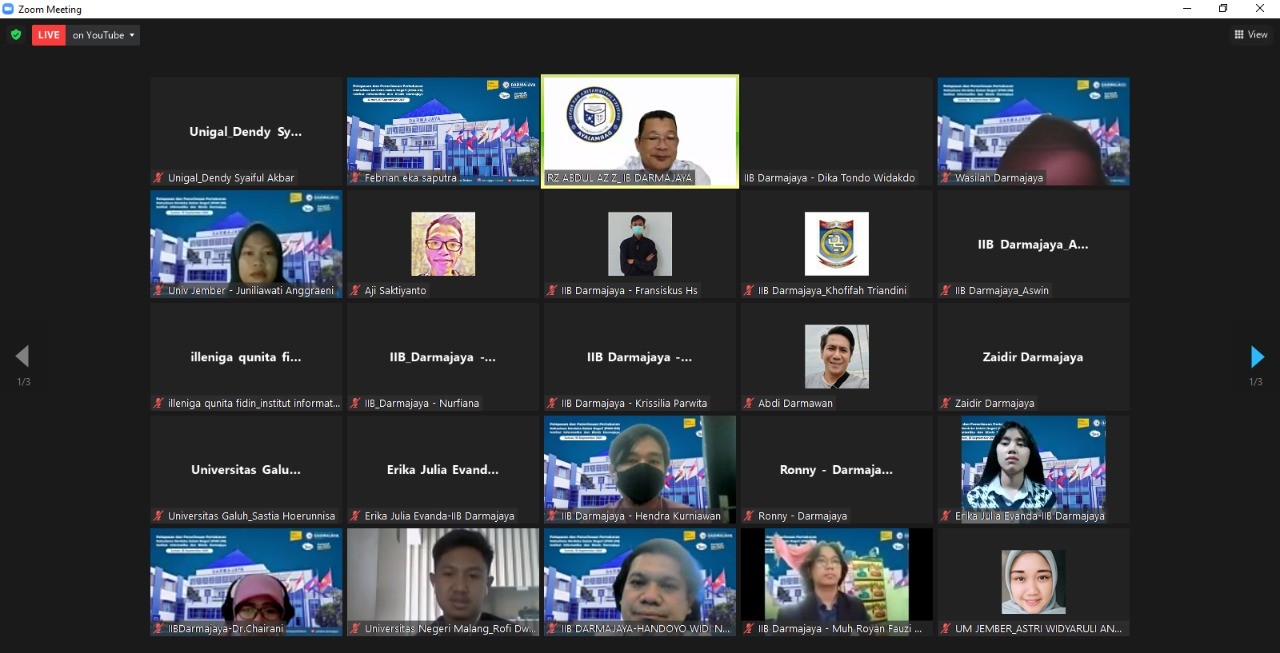Click large "Universitas Galuh..." tile name
The width and height of the screenshot is (1280, 653).
click(245, 469)
